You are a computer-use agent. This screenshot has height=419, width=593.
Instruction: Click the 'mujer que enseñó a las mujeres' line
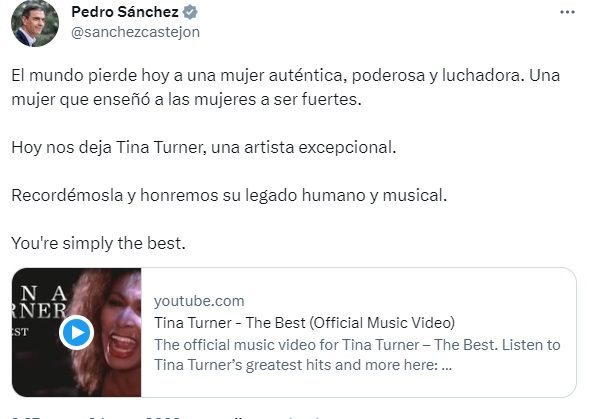pyautogui.click(x=186, y=99)
